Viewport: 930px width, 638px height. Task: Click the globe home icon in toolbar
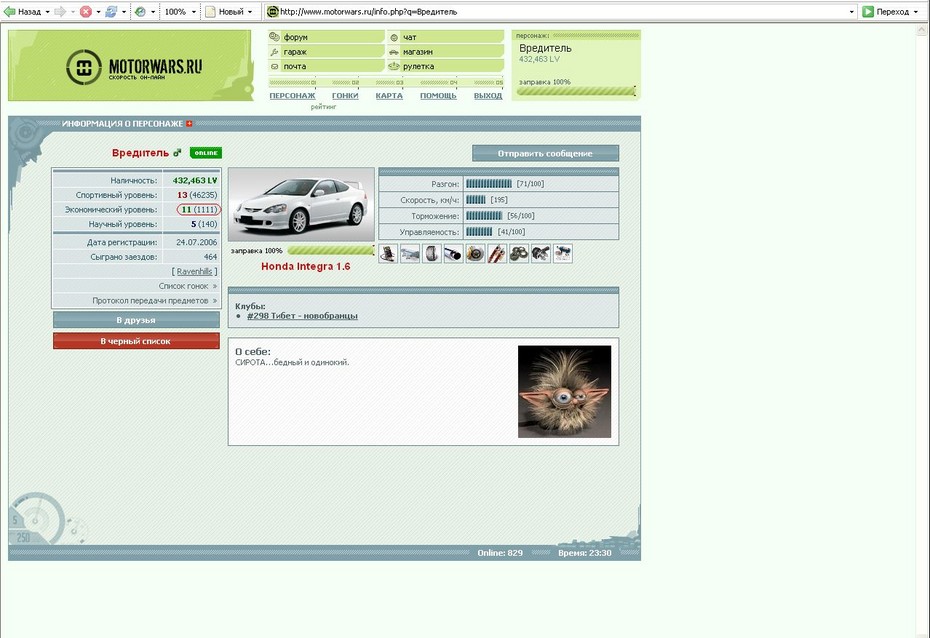[141, 11]
